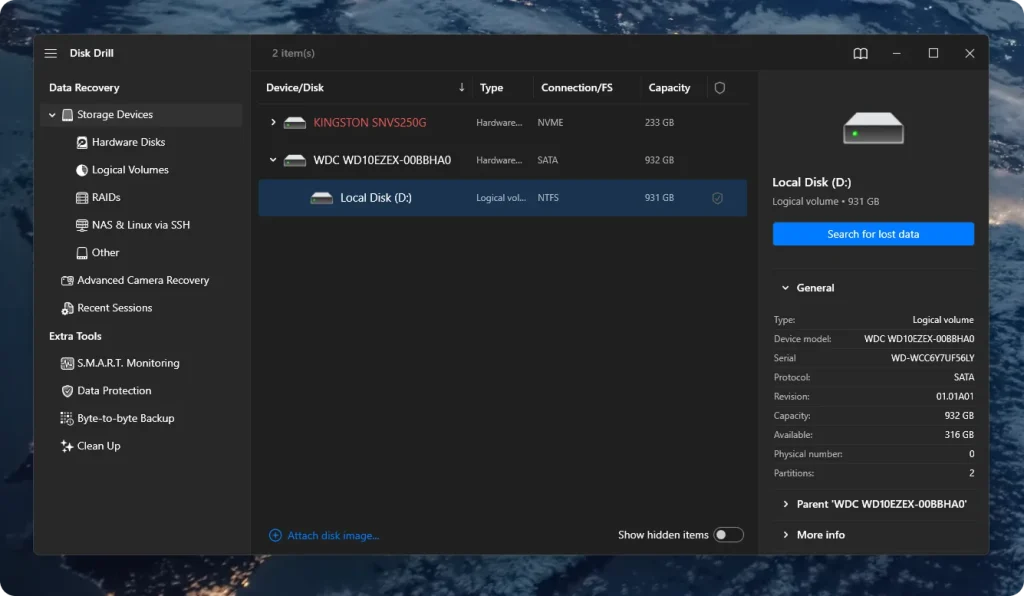The height and width of the screenshot is (596, 1024).
Task: Enable the Show hidden items switch
Action: [x=729, y=535]
